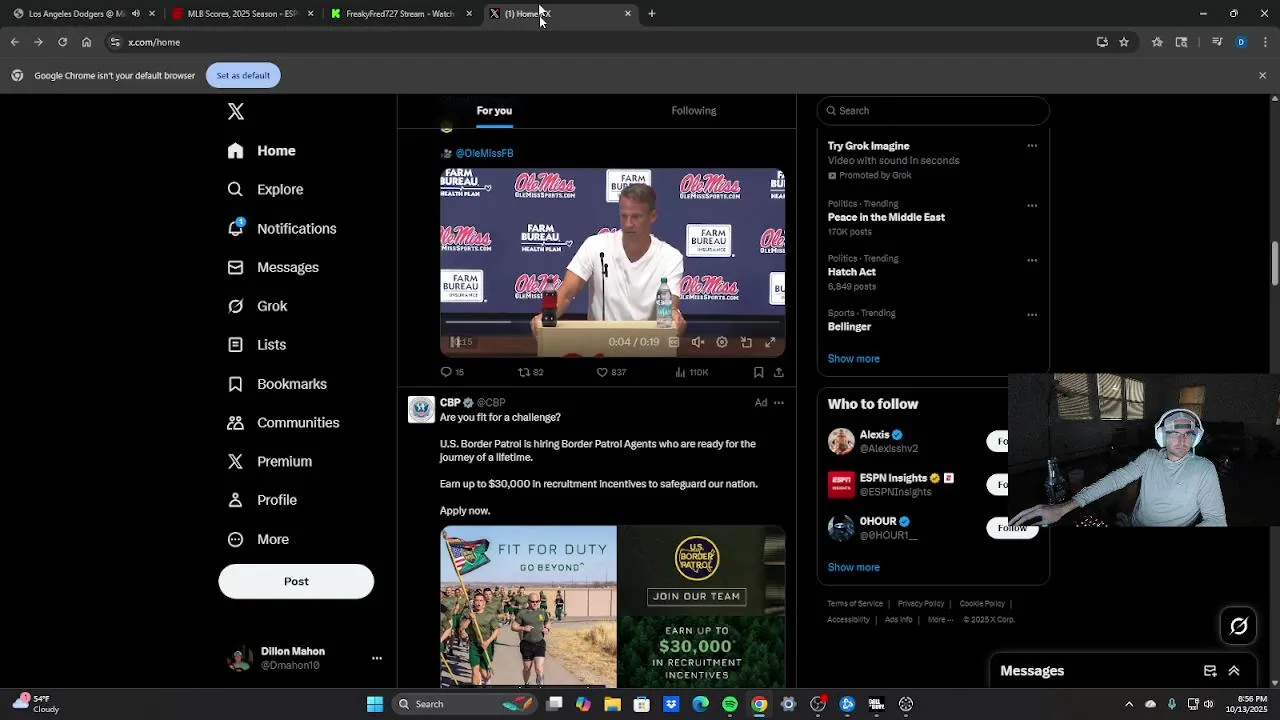This screenshot has width=1280, height=720.
Task: Go to Home in X sidebar
Action: point(262,151)
